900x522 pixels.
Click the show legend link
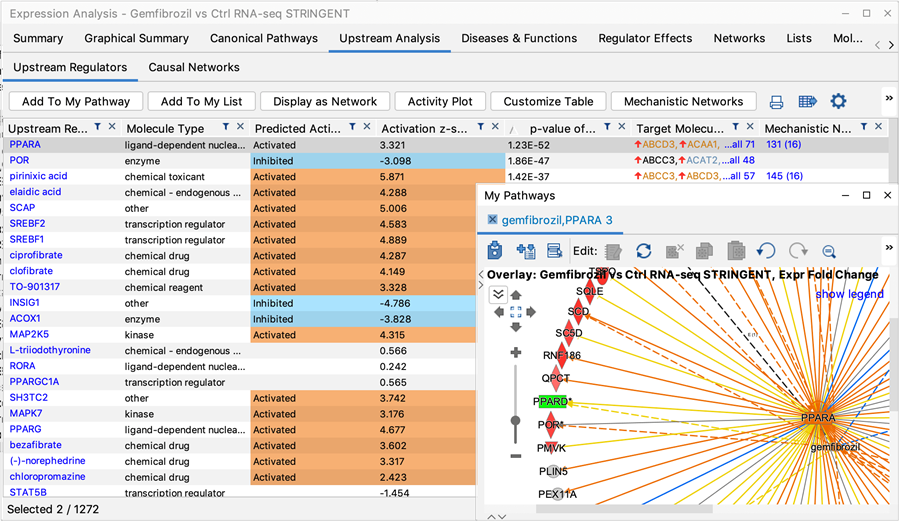[x=849, y=294]
